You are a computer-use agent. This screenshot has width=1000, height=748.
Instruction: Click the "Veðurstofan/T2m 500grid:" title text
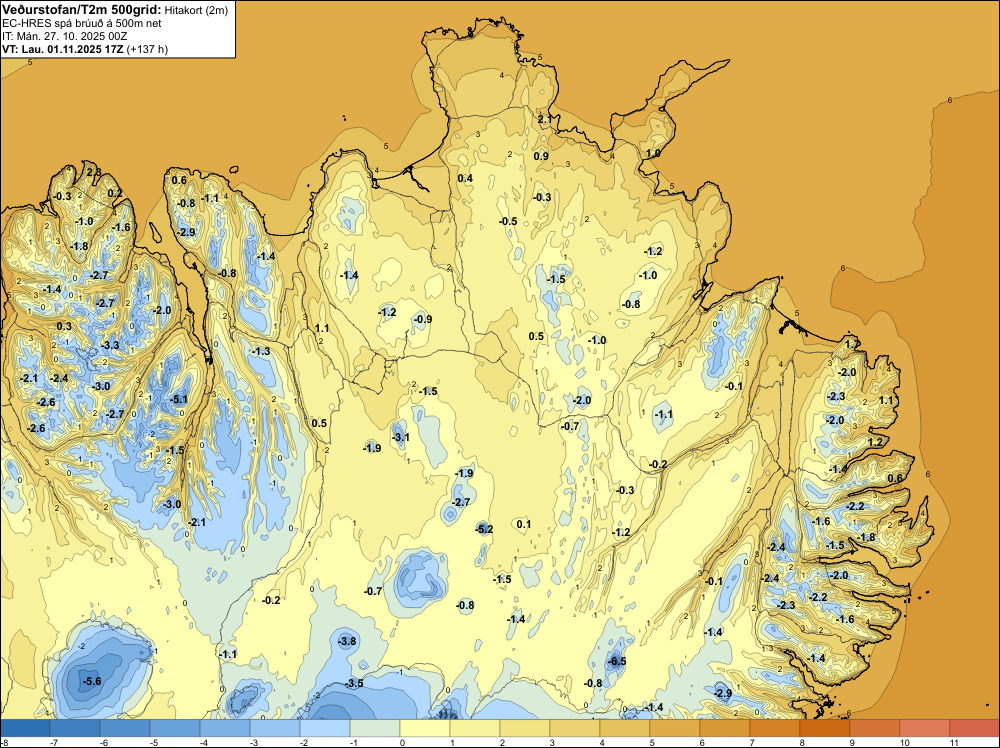(82, 9)
